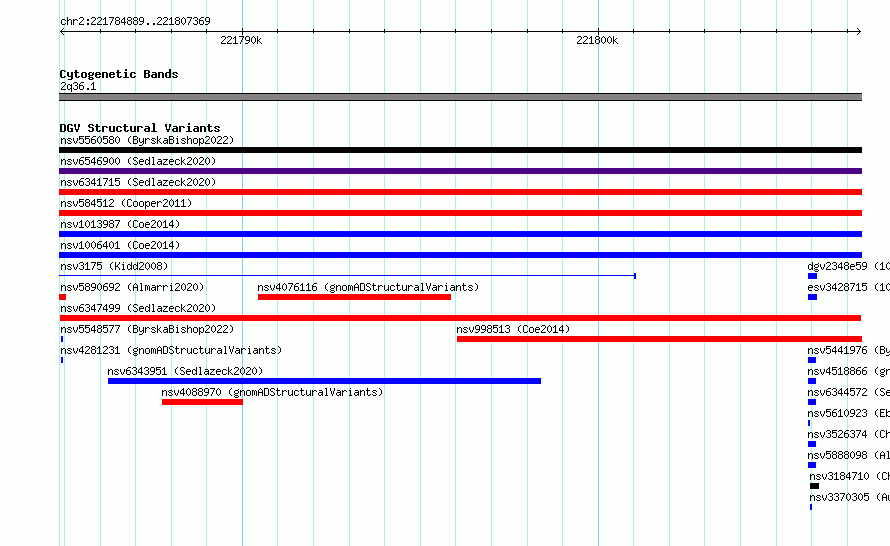This screenshot has height=546, width=890.
Task: Select the purple nsv6546900 variant bar
Action: (460, 171)
